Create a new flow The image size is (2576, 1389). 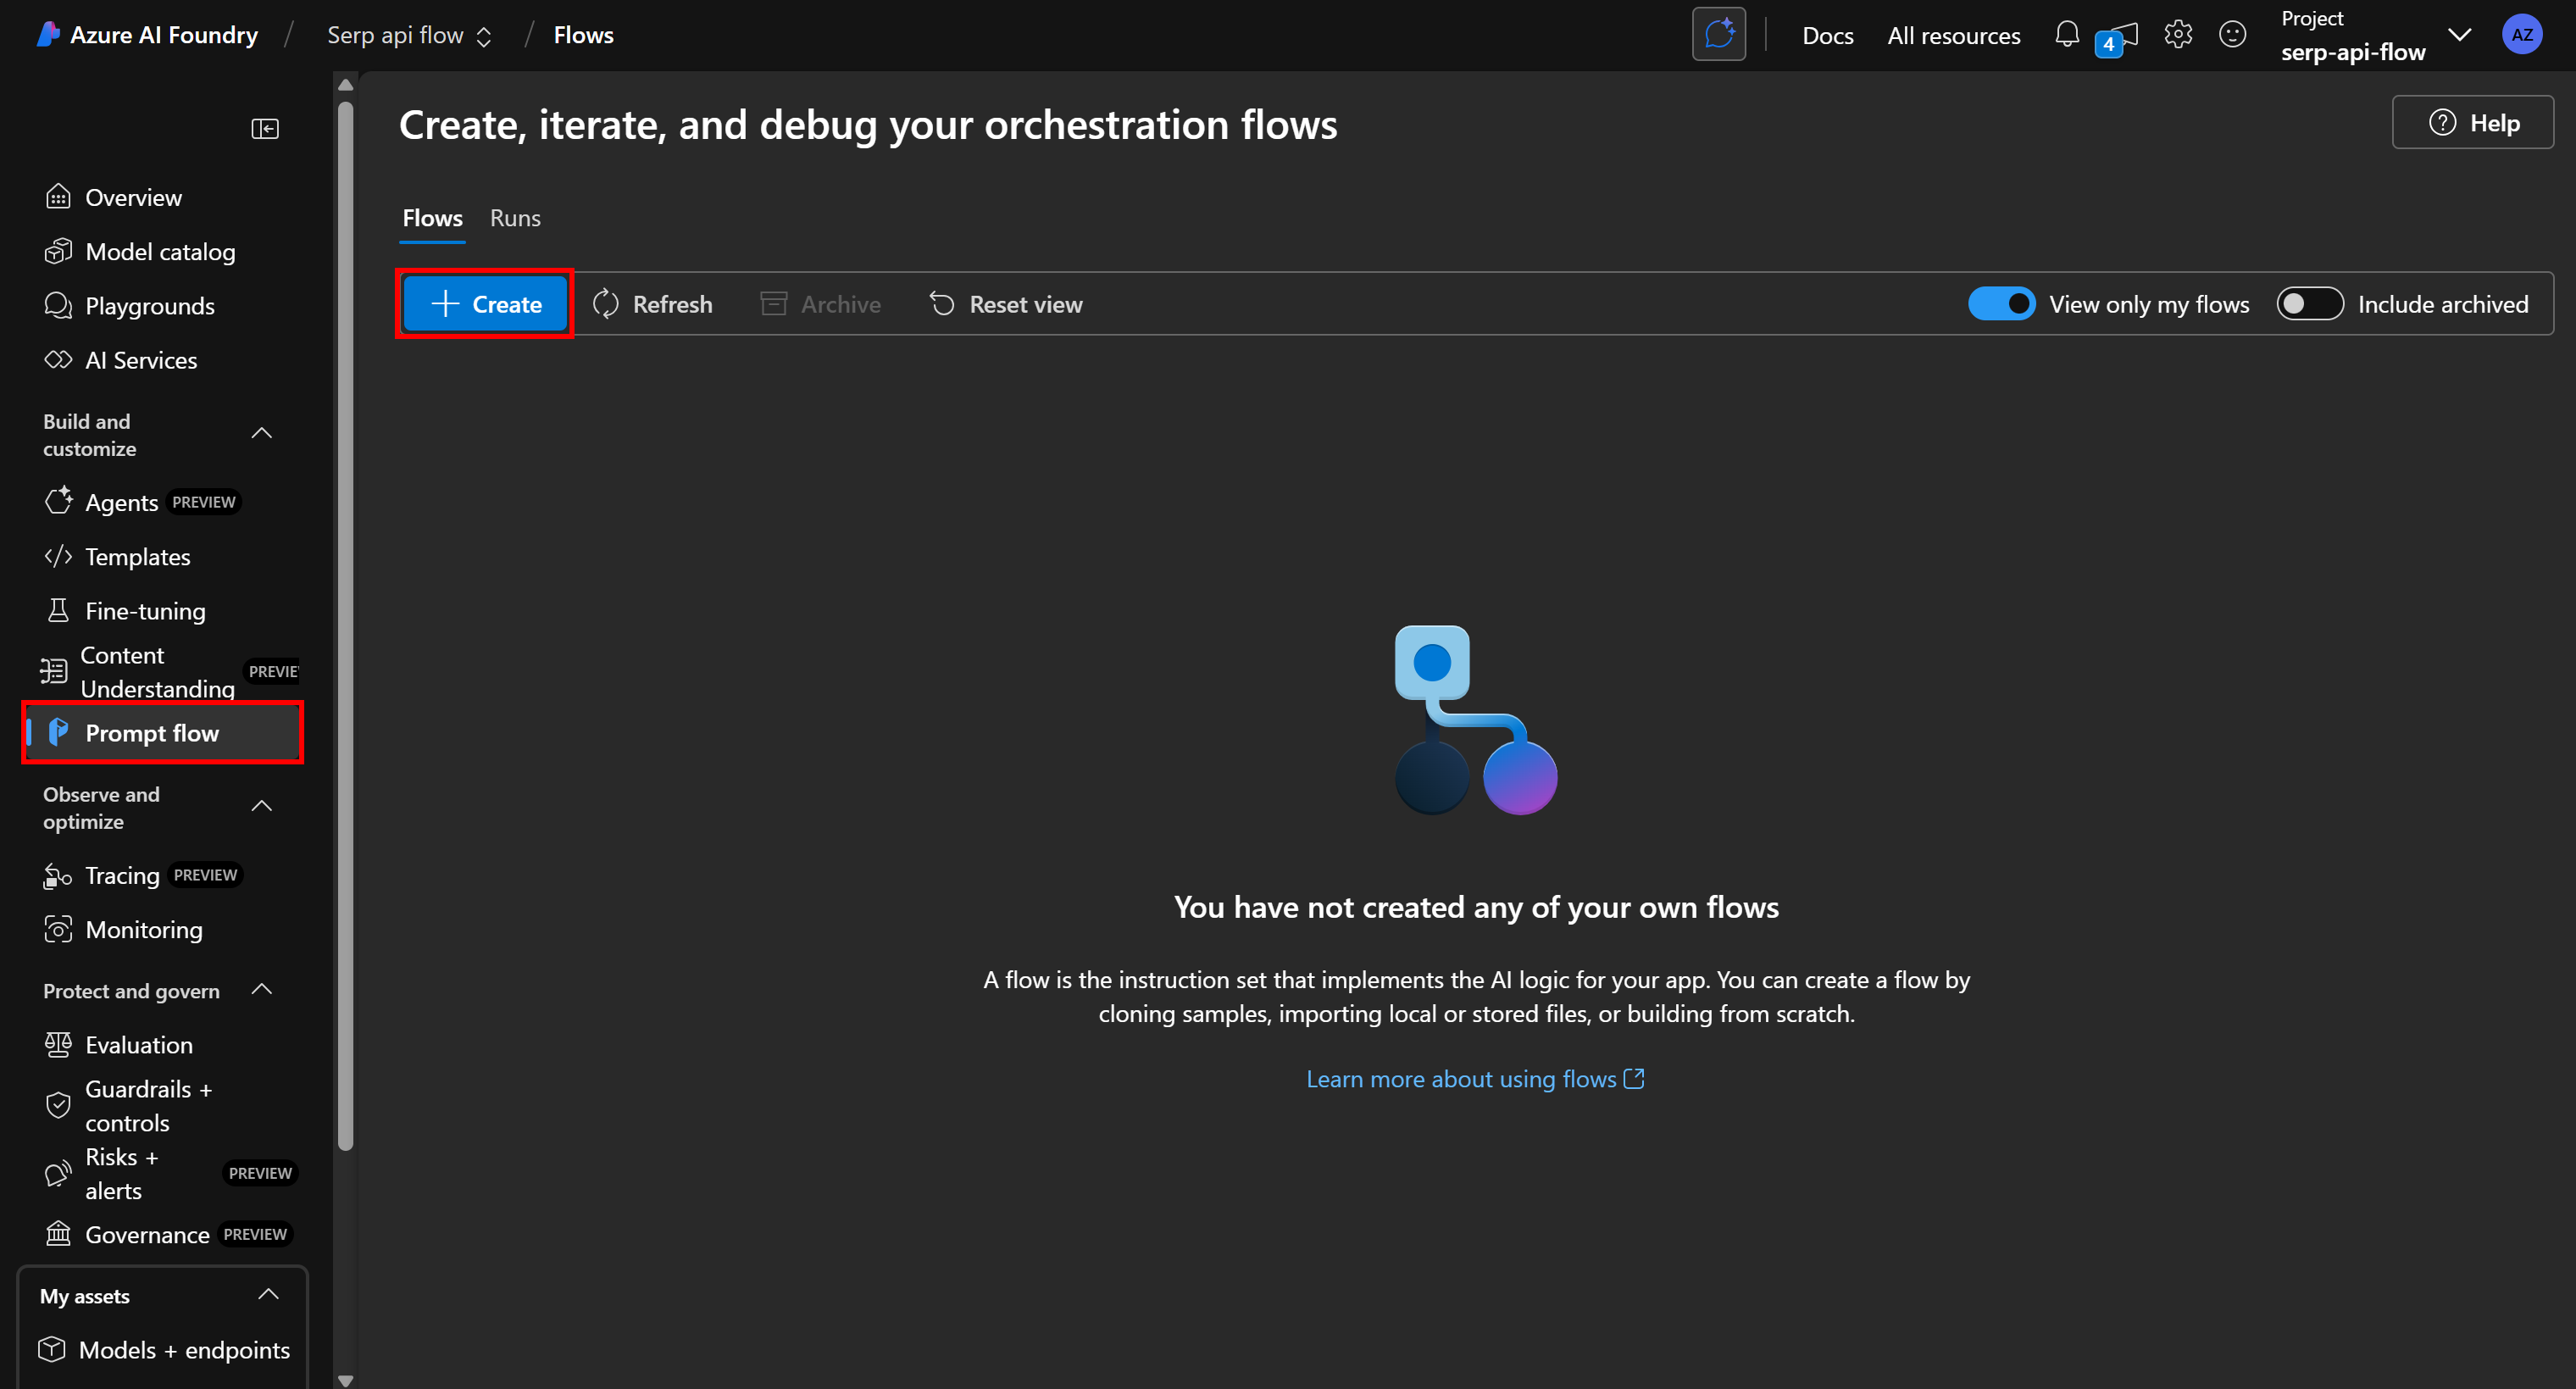(484, 303)
